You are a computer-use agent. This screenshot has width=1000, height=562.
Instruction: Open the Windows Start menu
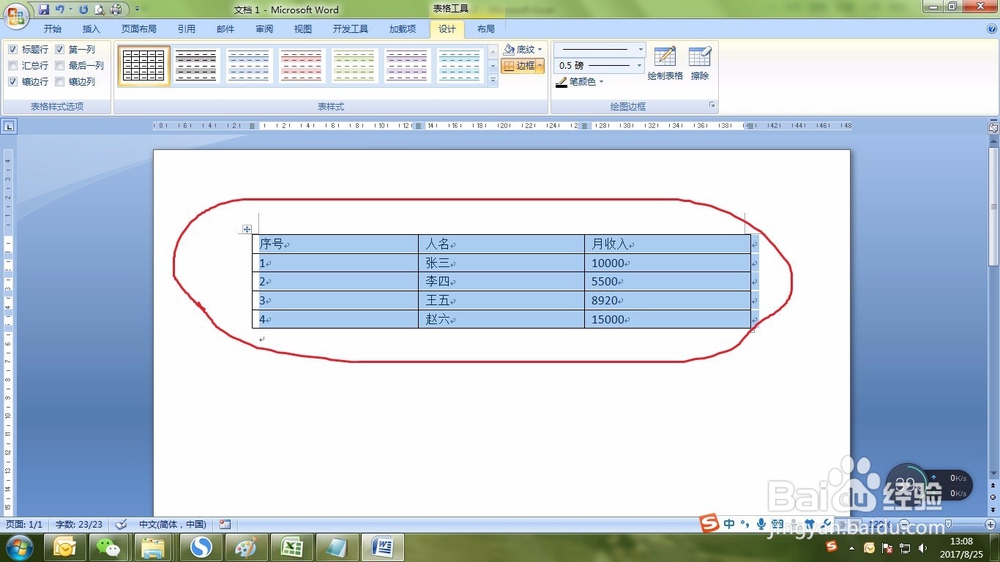[x=20, y=548]
